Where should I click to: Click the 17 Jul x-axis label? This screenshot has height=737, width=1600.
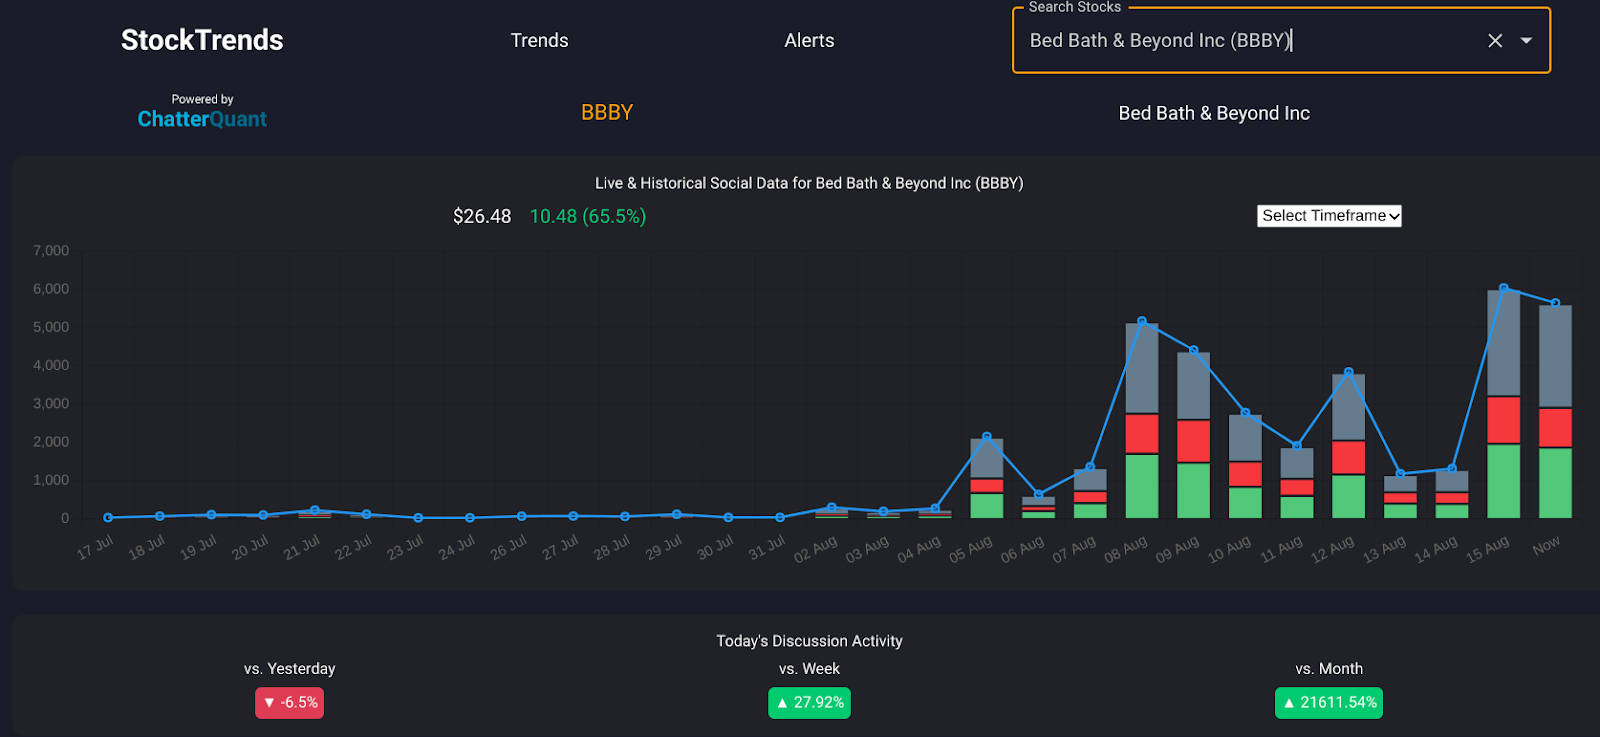tap(96, 547)
